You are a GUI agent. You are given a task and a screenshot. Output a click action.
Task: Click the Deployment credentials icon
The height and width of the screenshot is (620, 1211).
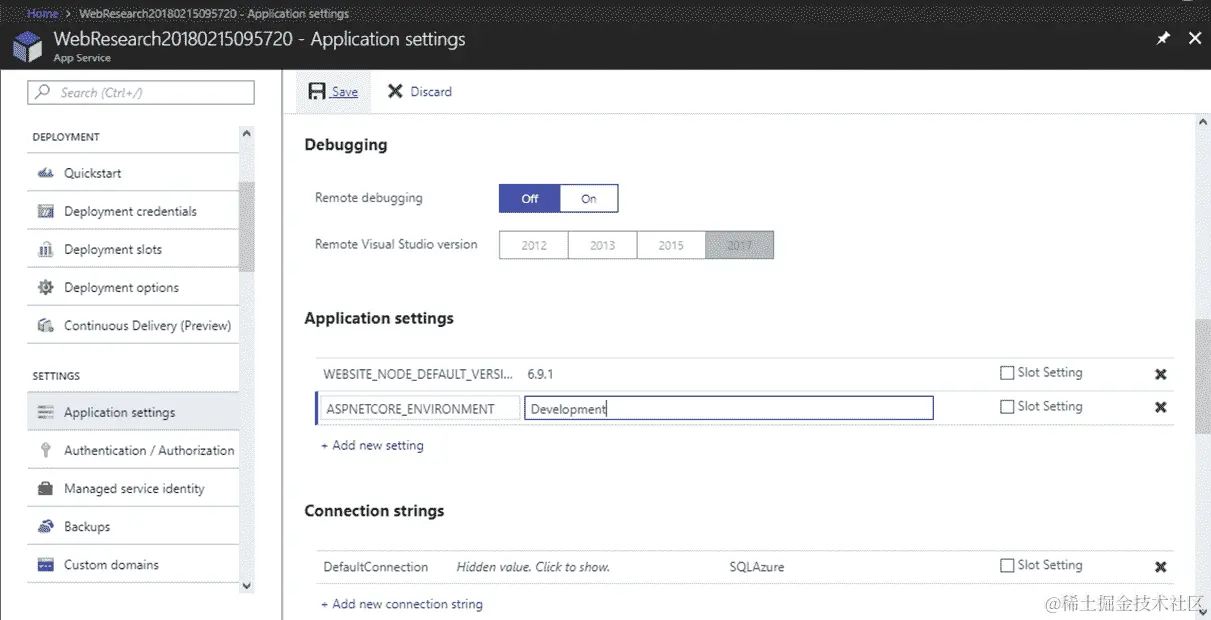[x=45, y=211]
